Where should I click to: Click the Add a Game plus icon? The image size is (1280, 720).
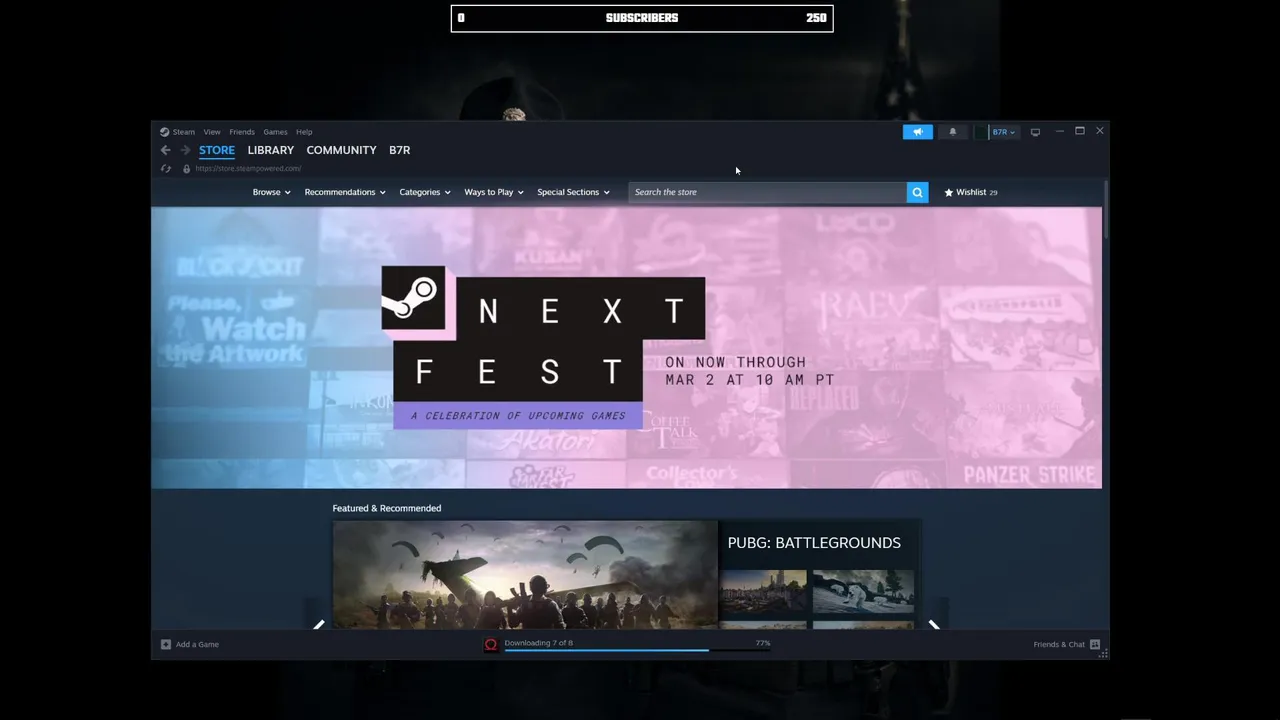166,644
